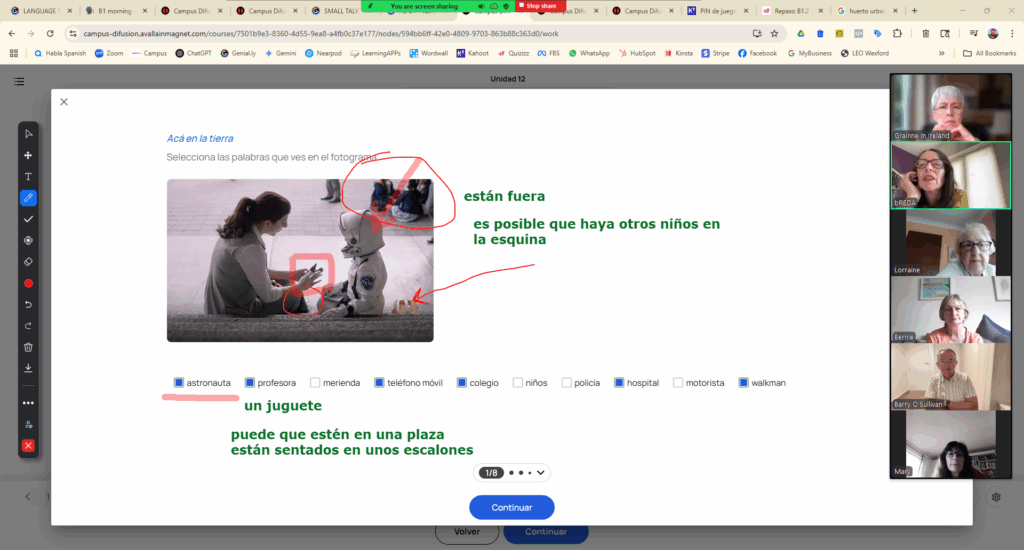Select the highlighted Draw pen tool

28,197
